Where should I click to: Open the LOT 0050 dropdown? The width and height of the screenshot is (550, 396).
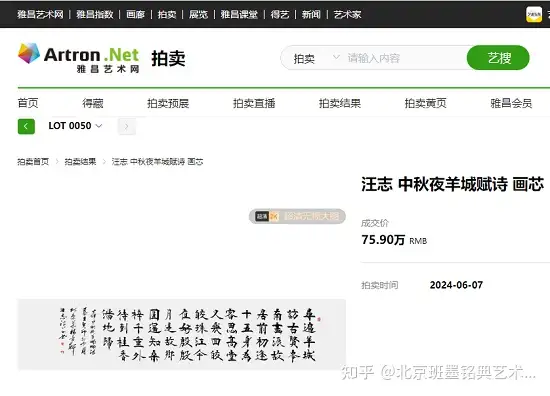[x=75, y=126]
